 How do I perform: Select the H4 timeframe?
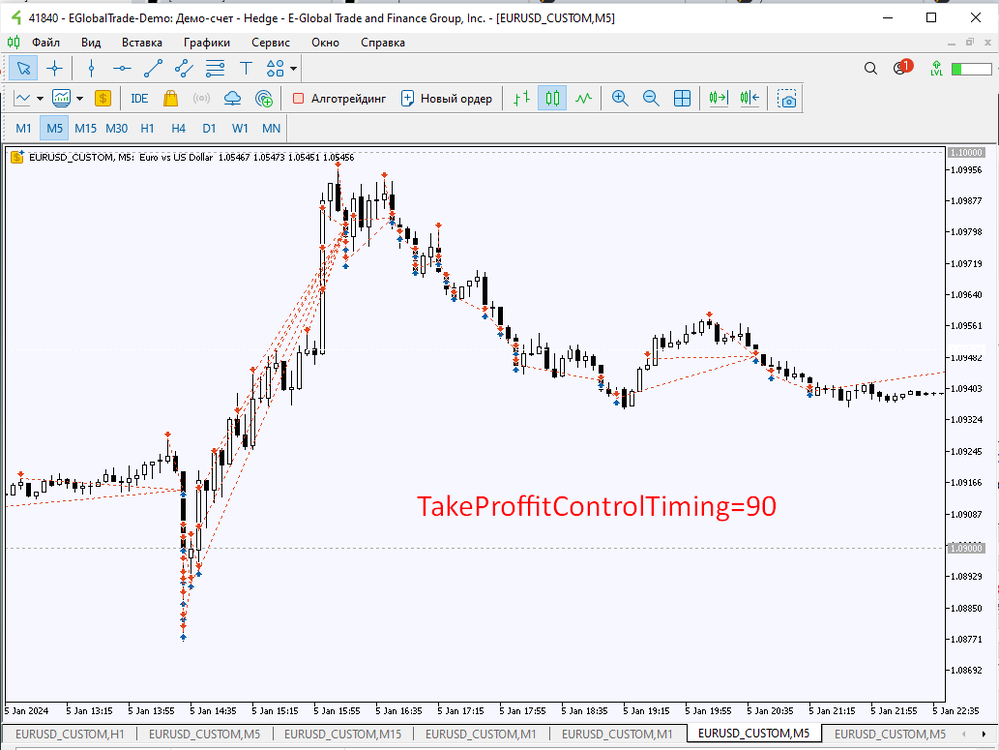point(178,129)
